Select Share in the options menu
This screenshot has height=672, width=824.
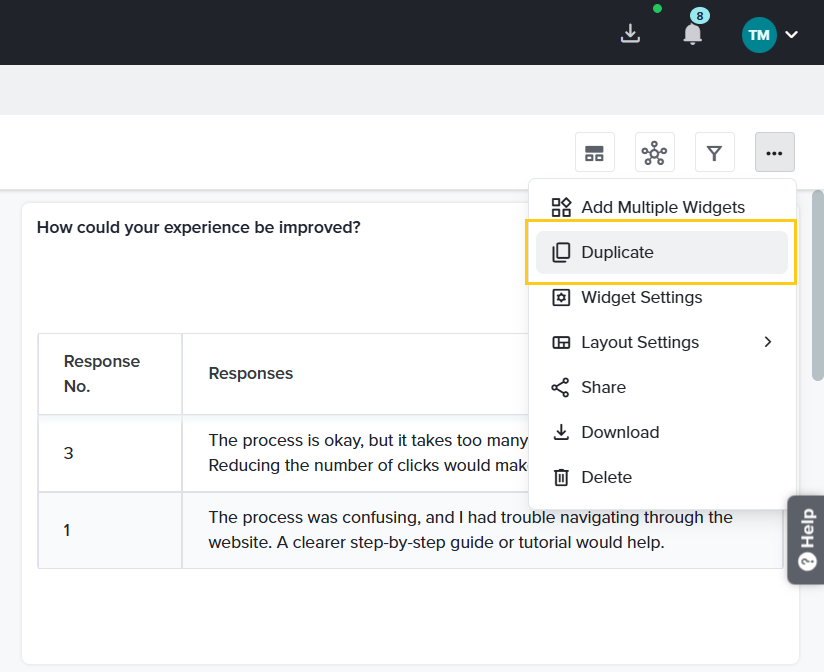662,387
